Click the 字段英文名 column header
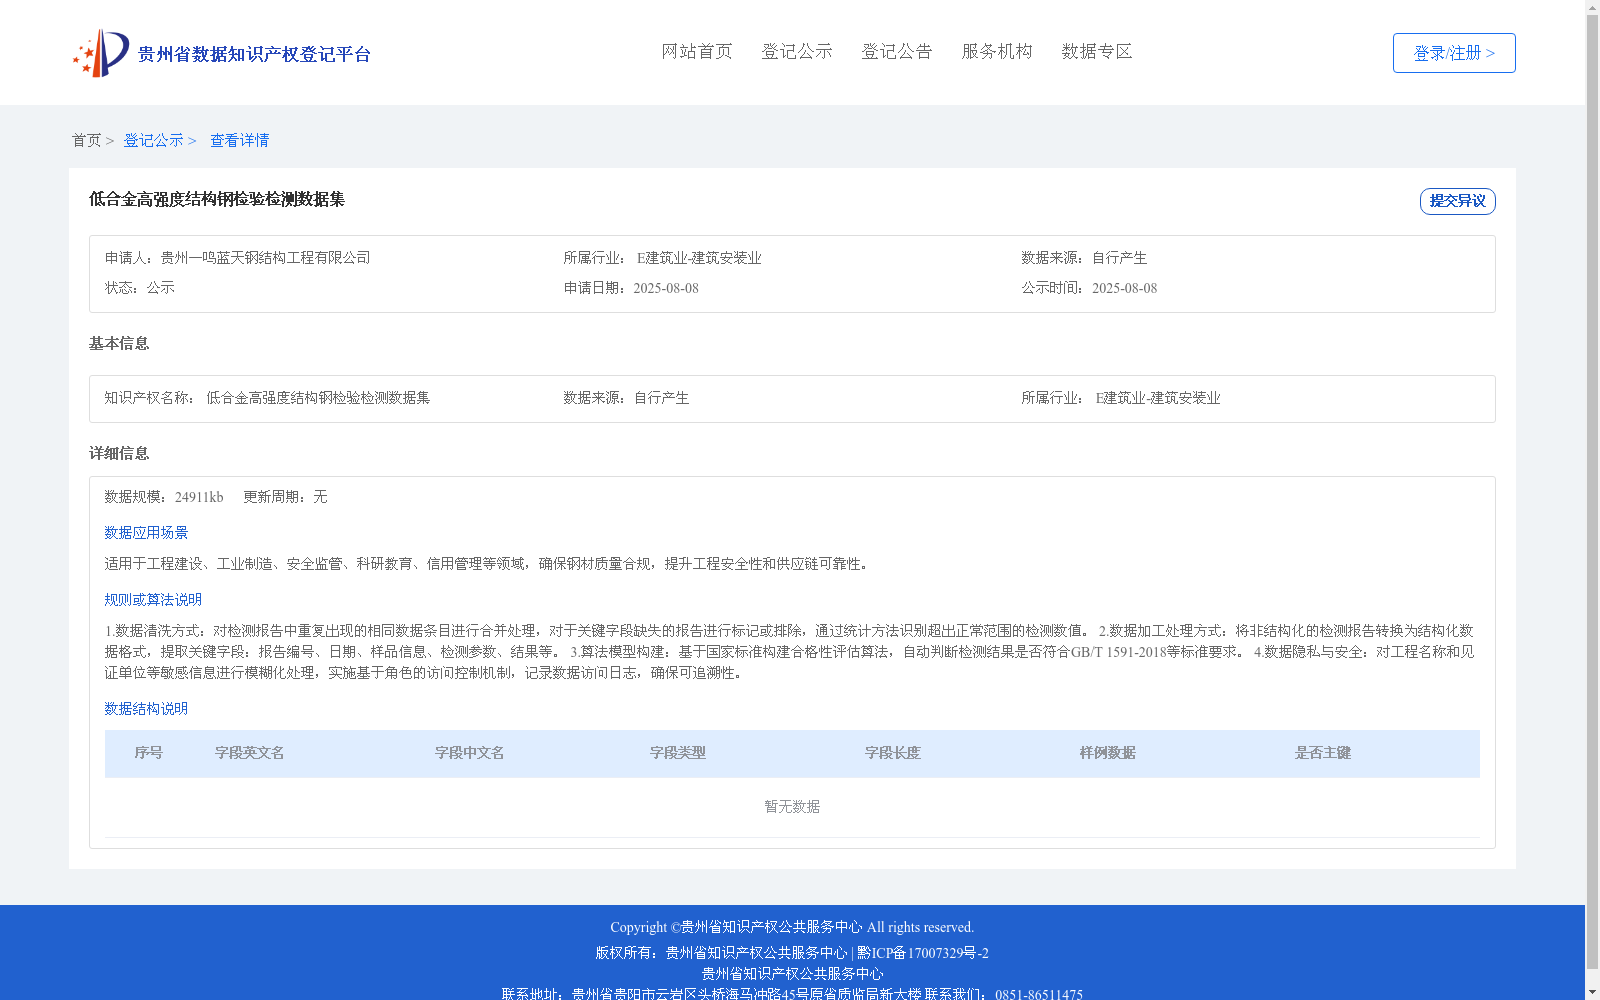 point(250,753)
